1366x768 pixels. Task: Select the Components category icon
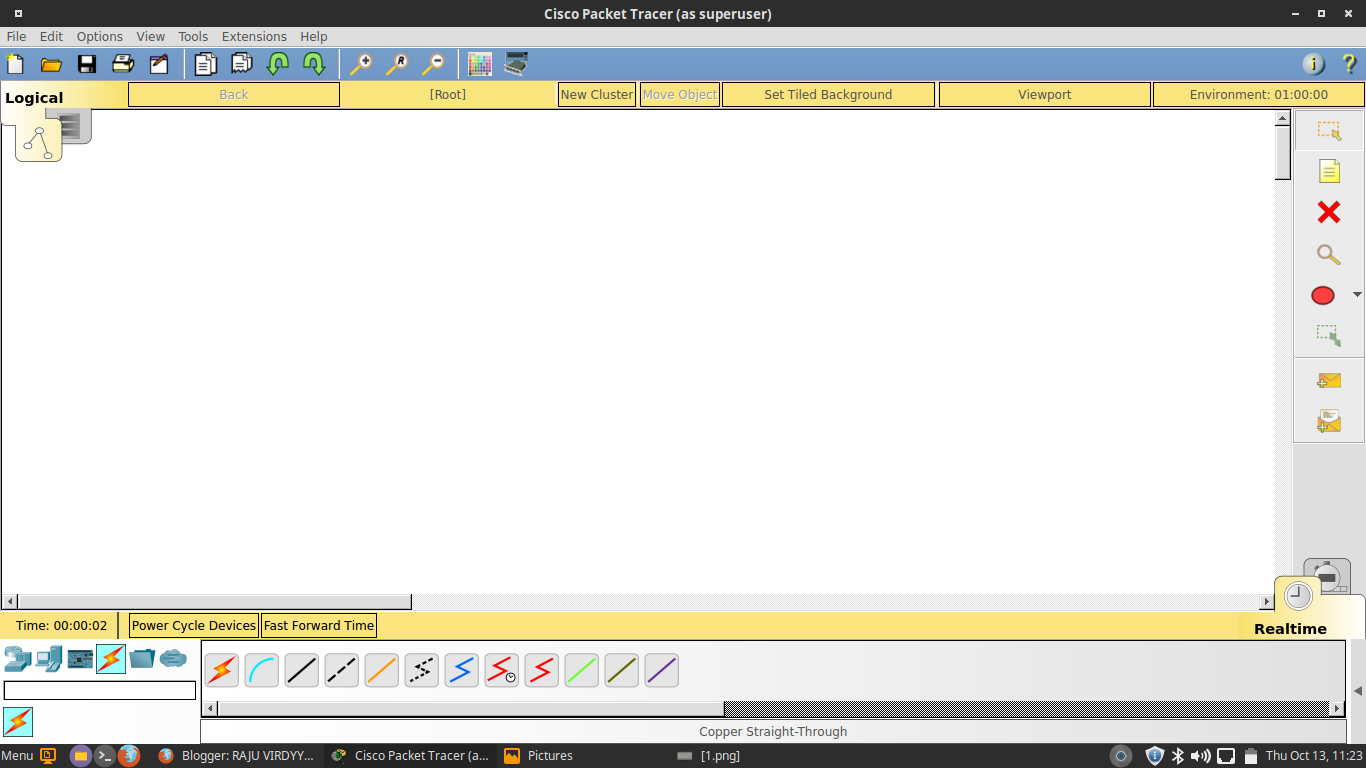pos(80,659)
